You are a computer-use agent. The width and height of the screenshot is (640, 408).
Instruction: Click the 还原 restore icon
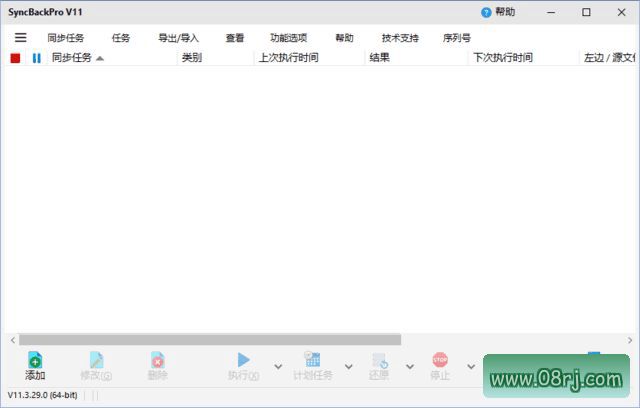(x=380, y=361)
